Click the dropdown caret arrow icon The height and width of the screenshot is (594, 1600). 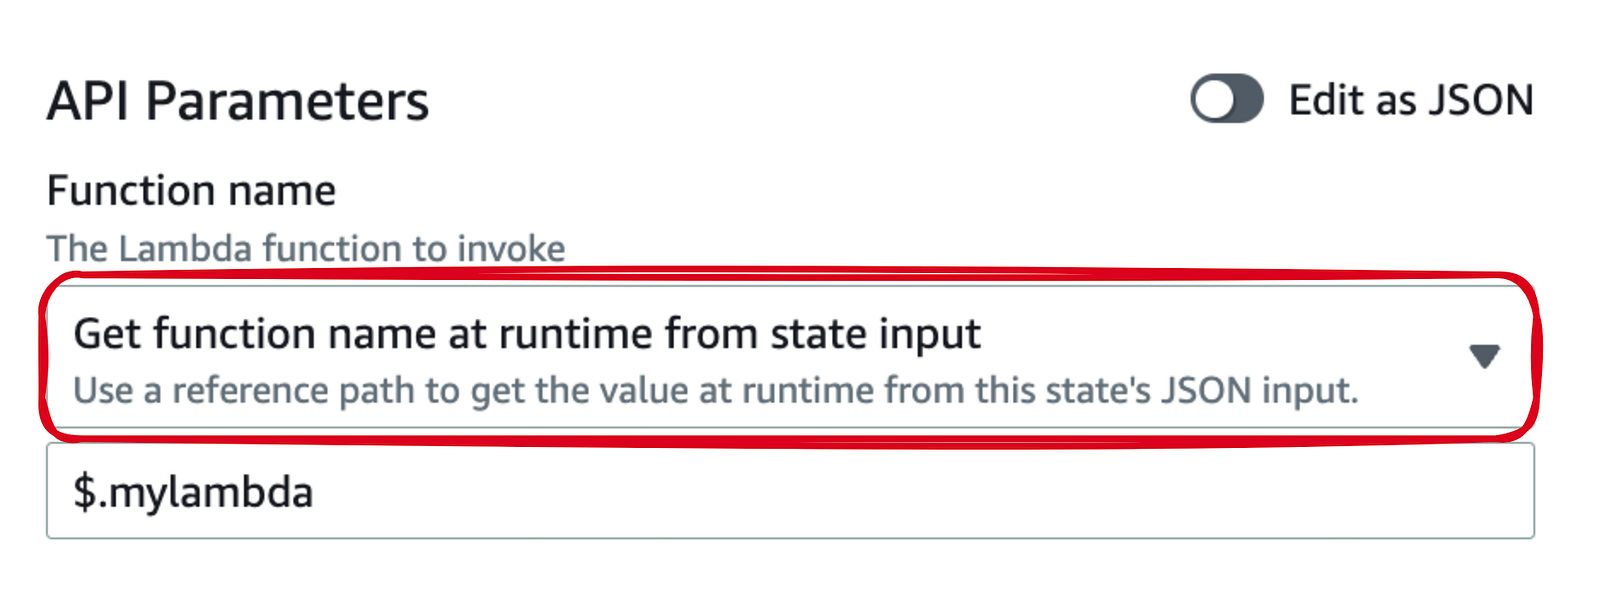[1484, 356]
